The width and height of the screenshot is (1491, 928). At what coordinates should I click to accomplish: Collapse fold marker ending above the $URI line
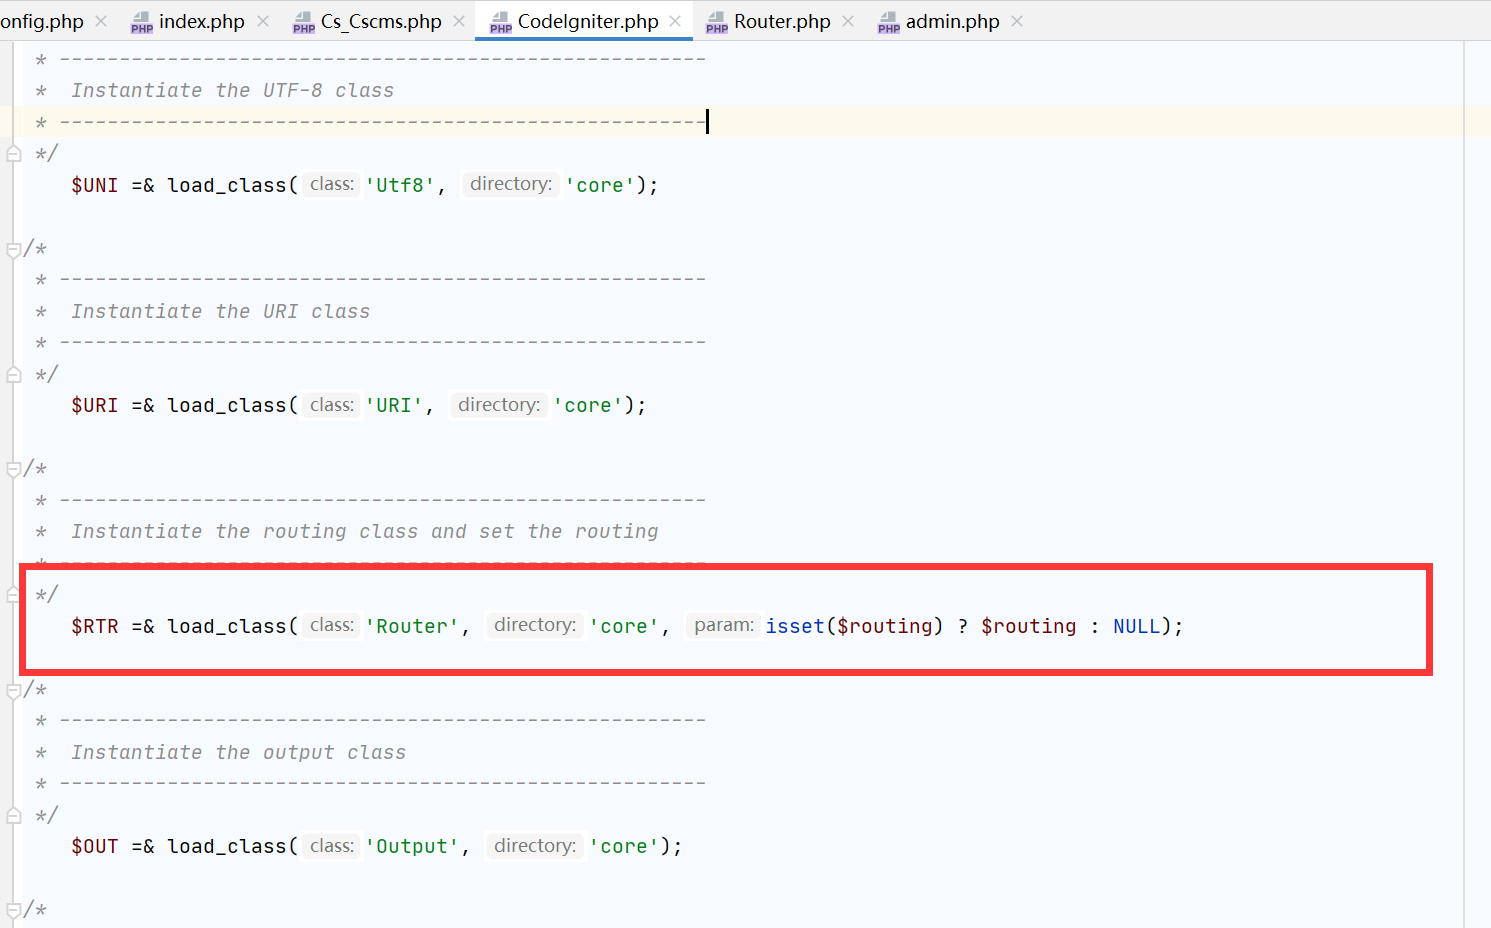14,375
